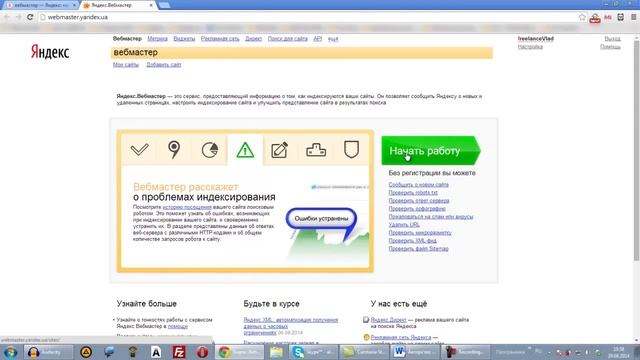Open the Поиск для сайта link

pyautogui.click(x=287, y=39)
